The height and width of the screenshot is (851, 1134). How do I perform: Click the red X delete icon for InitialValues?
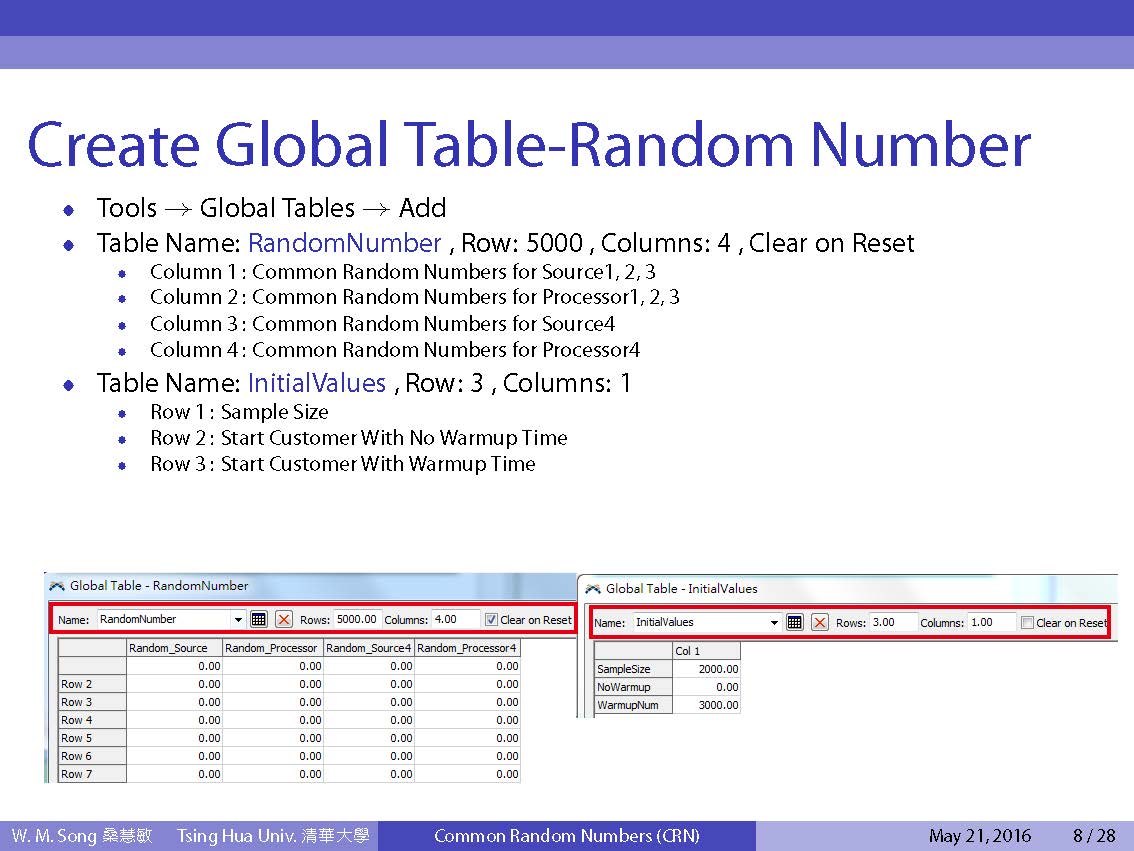pyautogui.click(x=820, y=622)
